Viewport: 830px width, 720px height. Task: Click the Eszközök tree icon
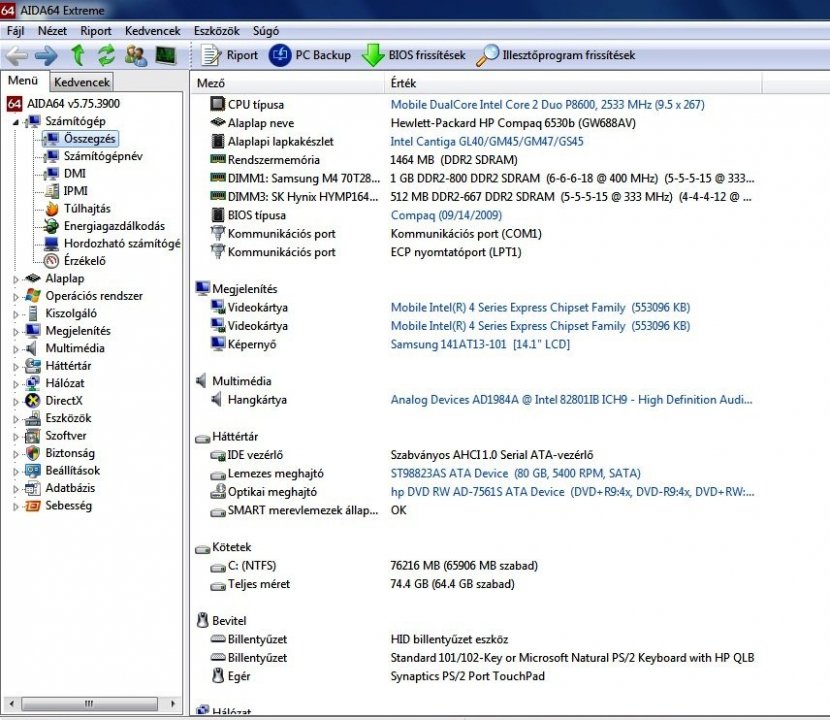(x=33, y=418)
